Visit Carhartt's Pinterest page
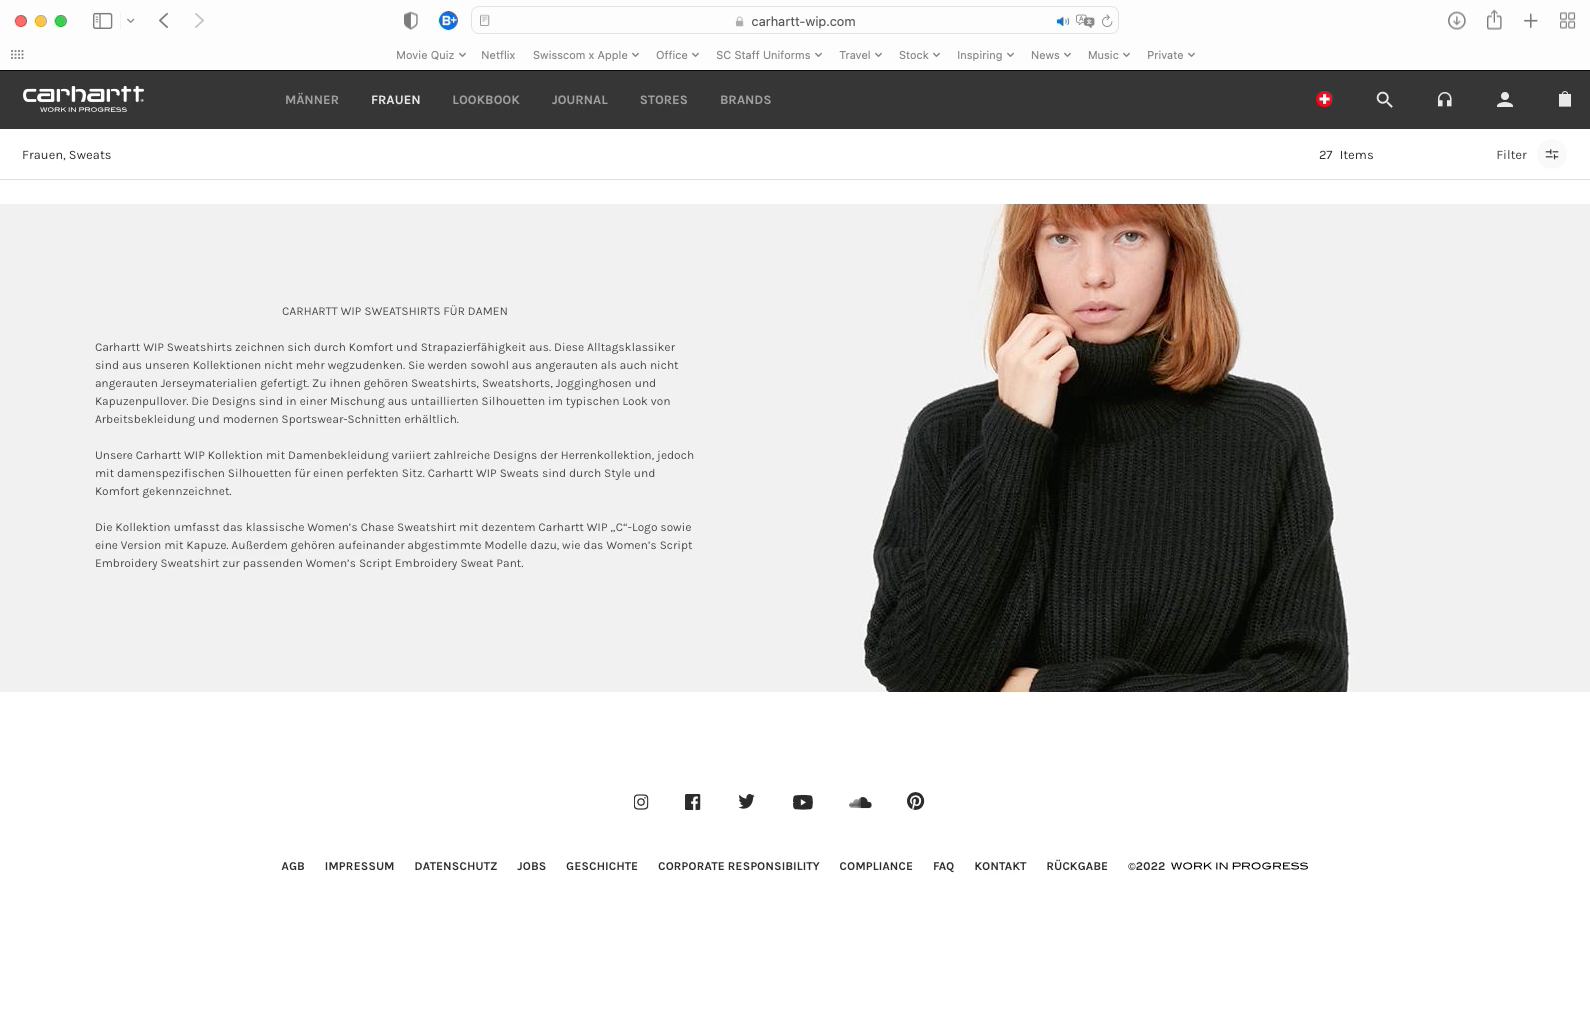The height and width of the screenshot is (1030, 1590). (x=915, y=801)
